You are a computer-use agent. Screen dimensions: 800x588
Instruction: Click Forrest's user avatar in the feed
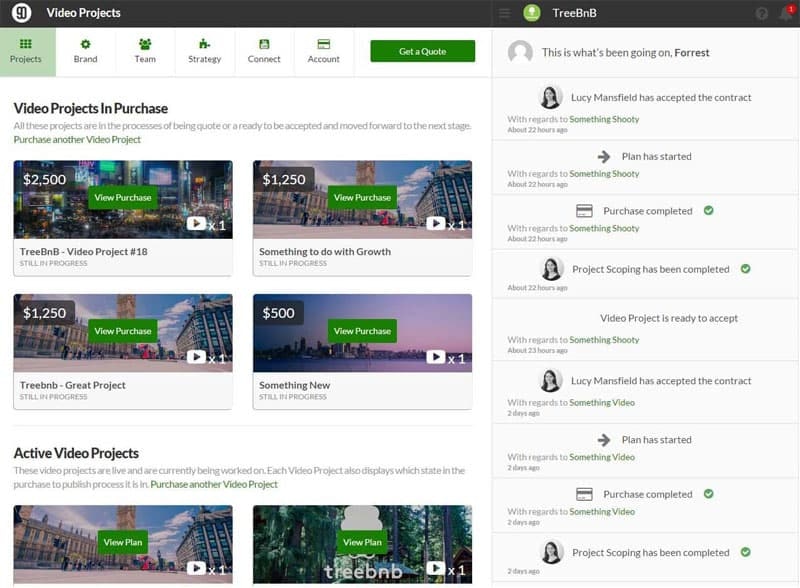[x=520, y=52]
